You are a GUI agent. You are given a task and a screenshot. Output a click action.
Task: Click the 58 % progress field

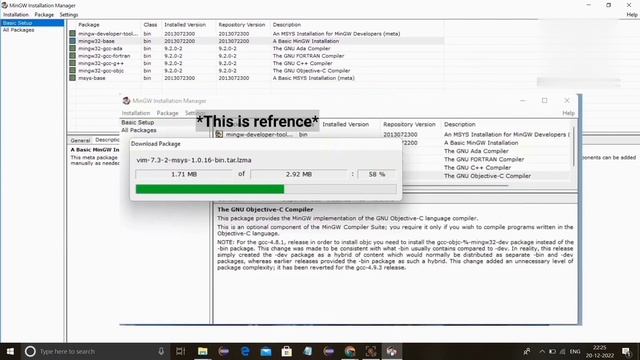[x=377, y=174]
